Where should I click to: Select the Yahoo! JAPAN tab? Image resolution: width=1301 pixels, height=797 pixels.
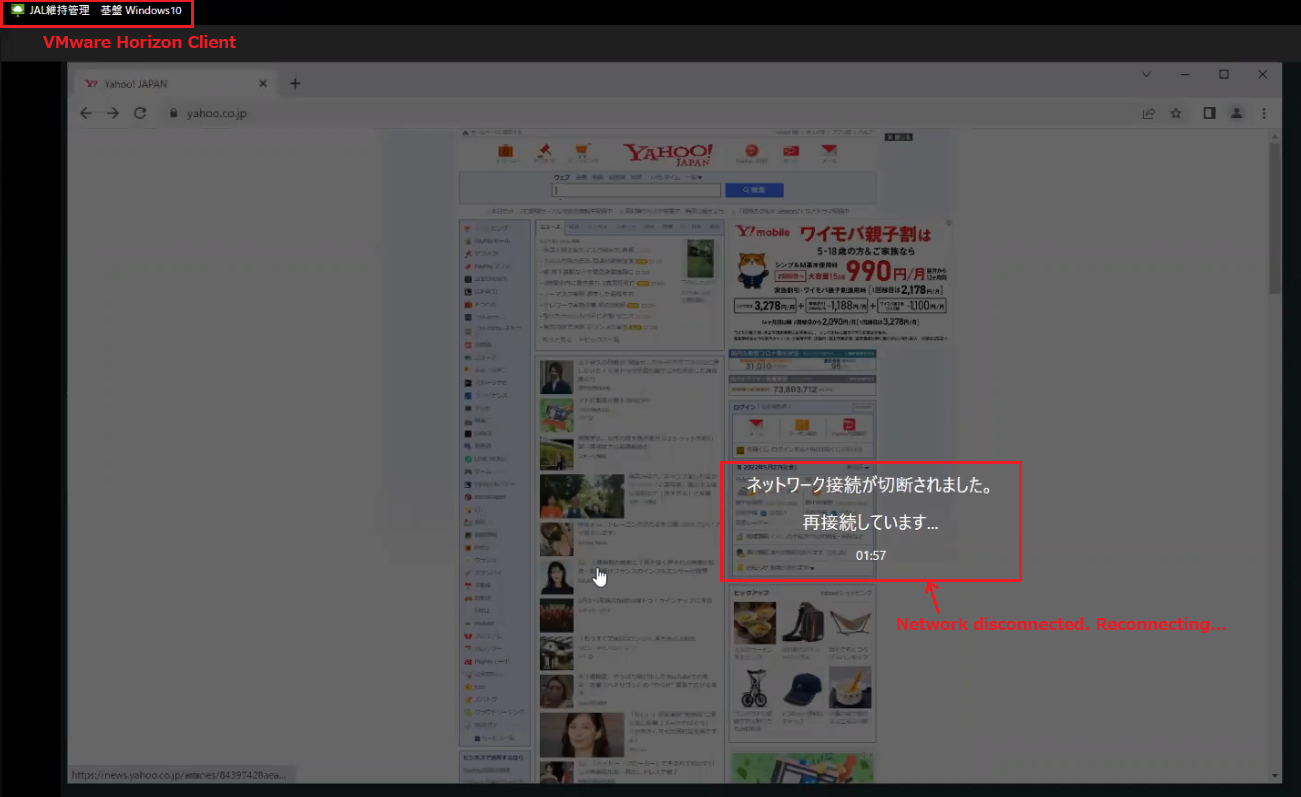pos(176,84)
